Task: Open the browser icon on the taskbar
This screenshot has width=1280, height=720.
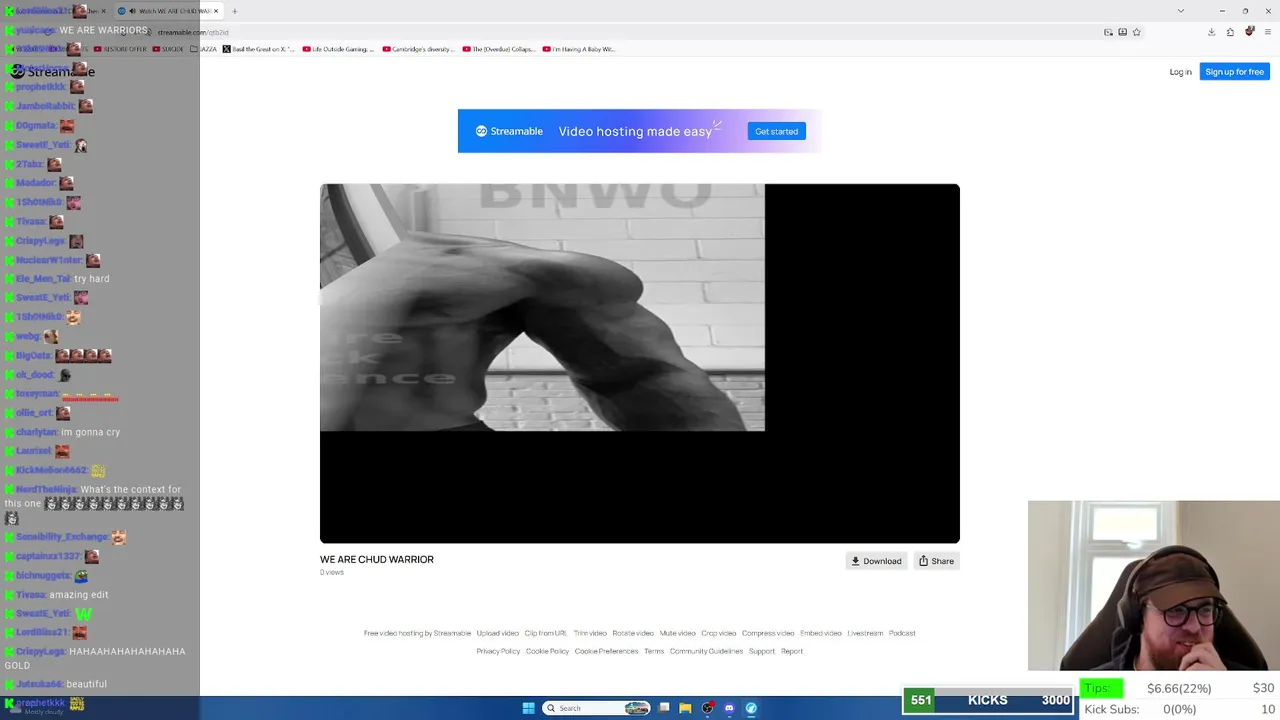Action: (x=751, y=708)
